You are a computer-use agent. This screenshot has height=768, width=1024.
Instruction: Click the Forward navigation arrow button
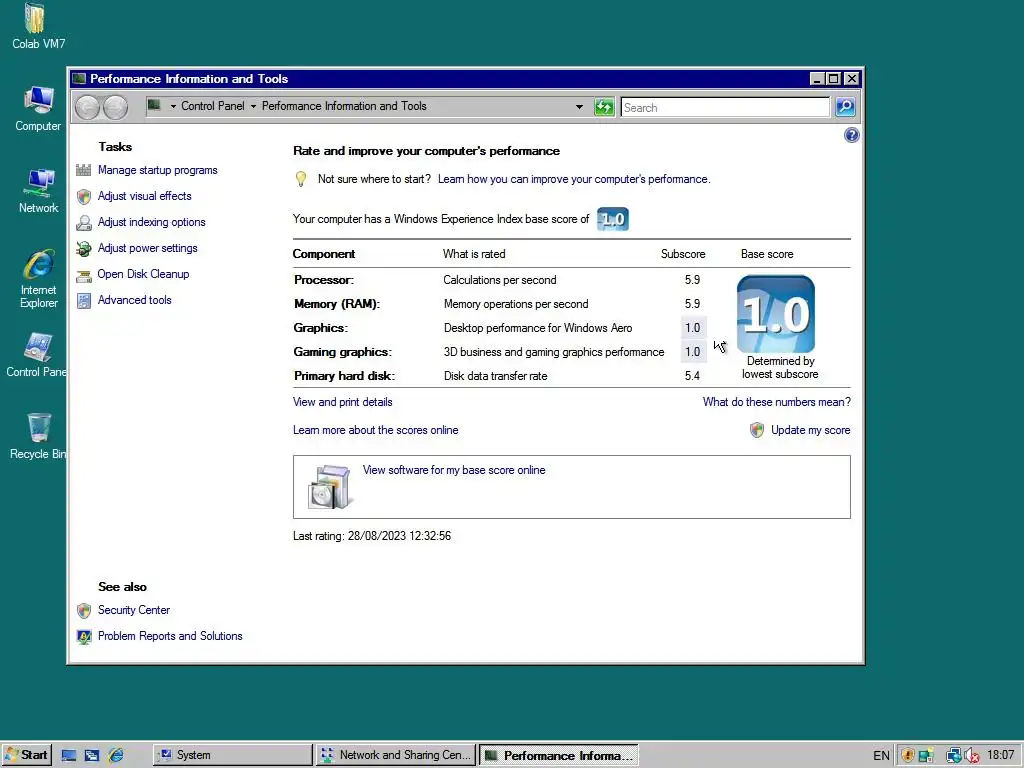[116, 107]
